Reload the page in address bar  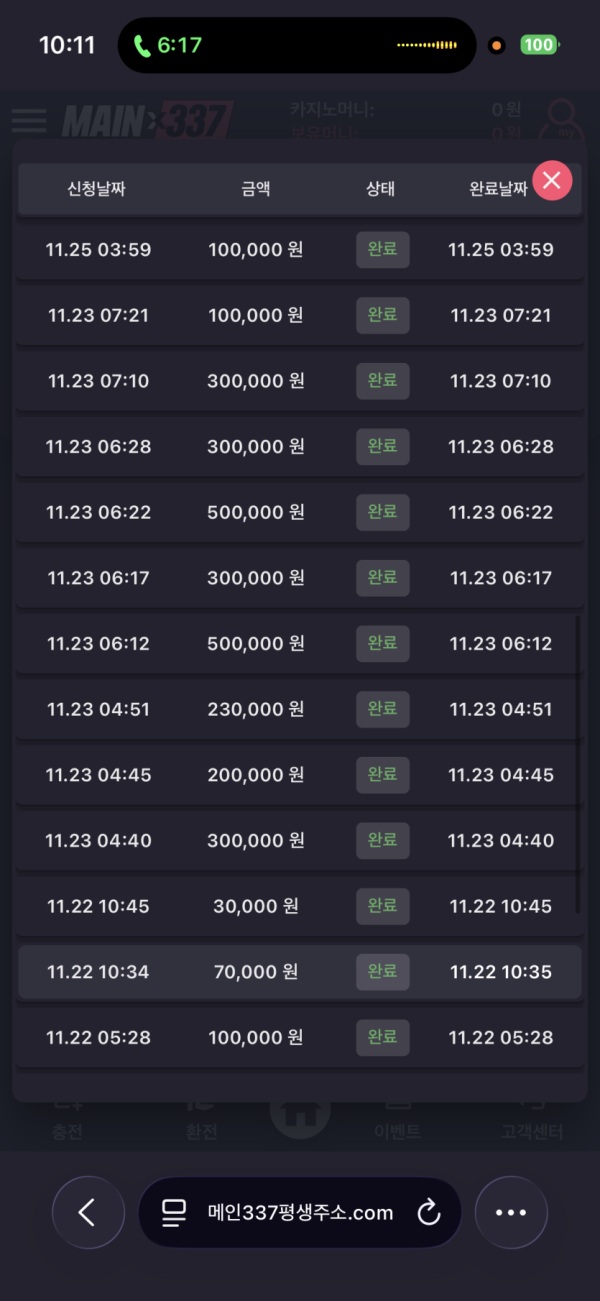tap(429, 1213)
